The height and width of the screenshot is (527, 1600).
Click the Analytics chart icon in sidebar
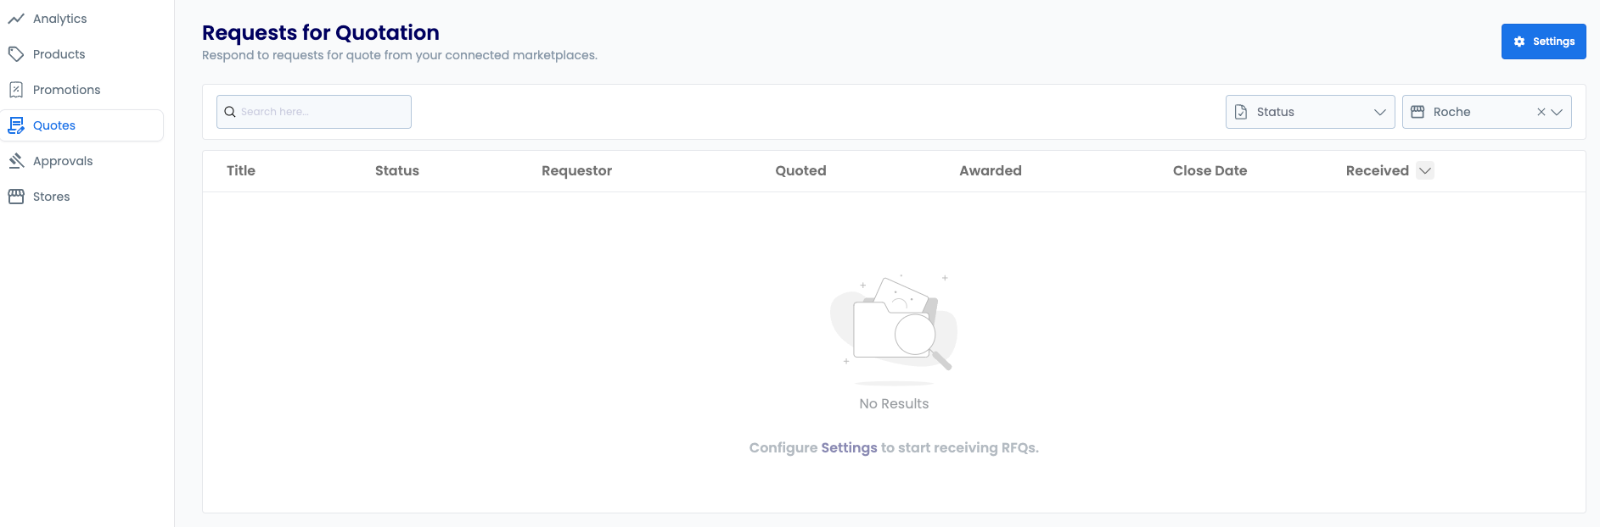pos(16,19)
